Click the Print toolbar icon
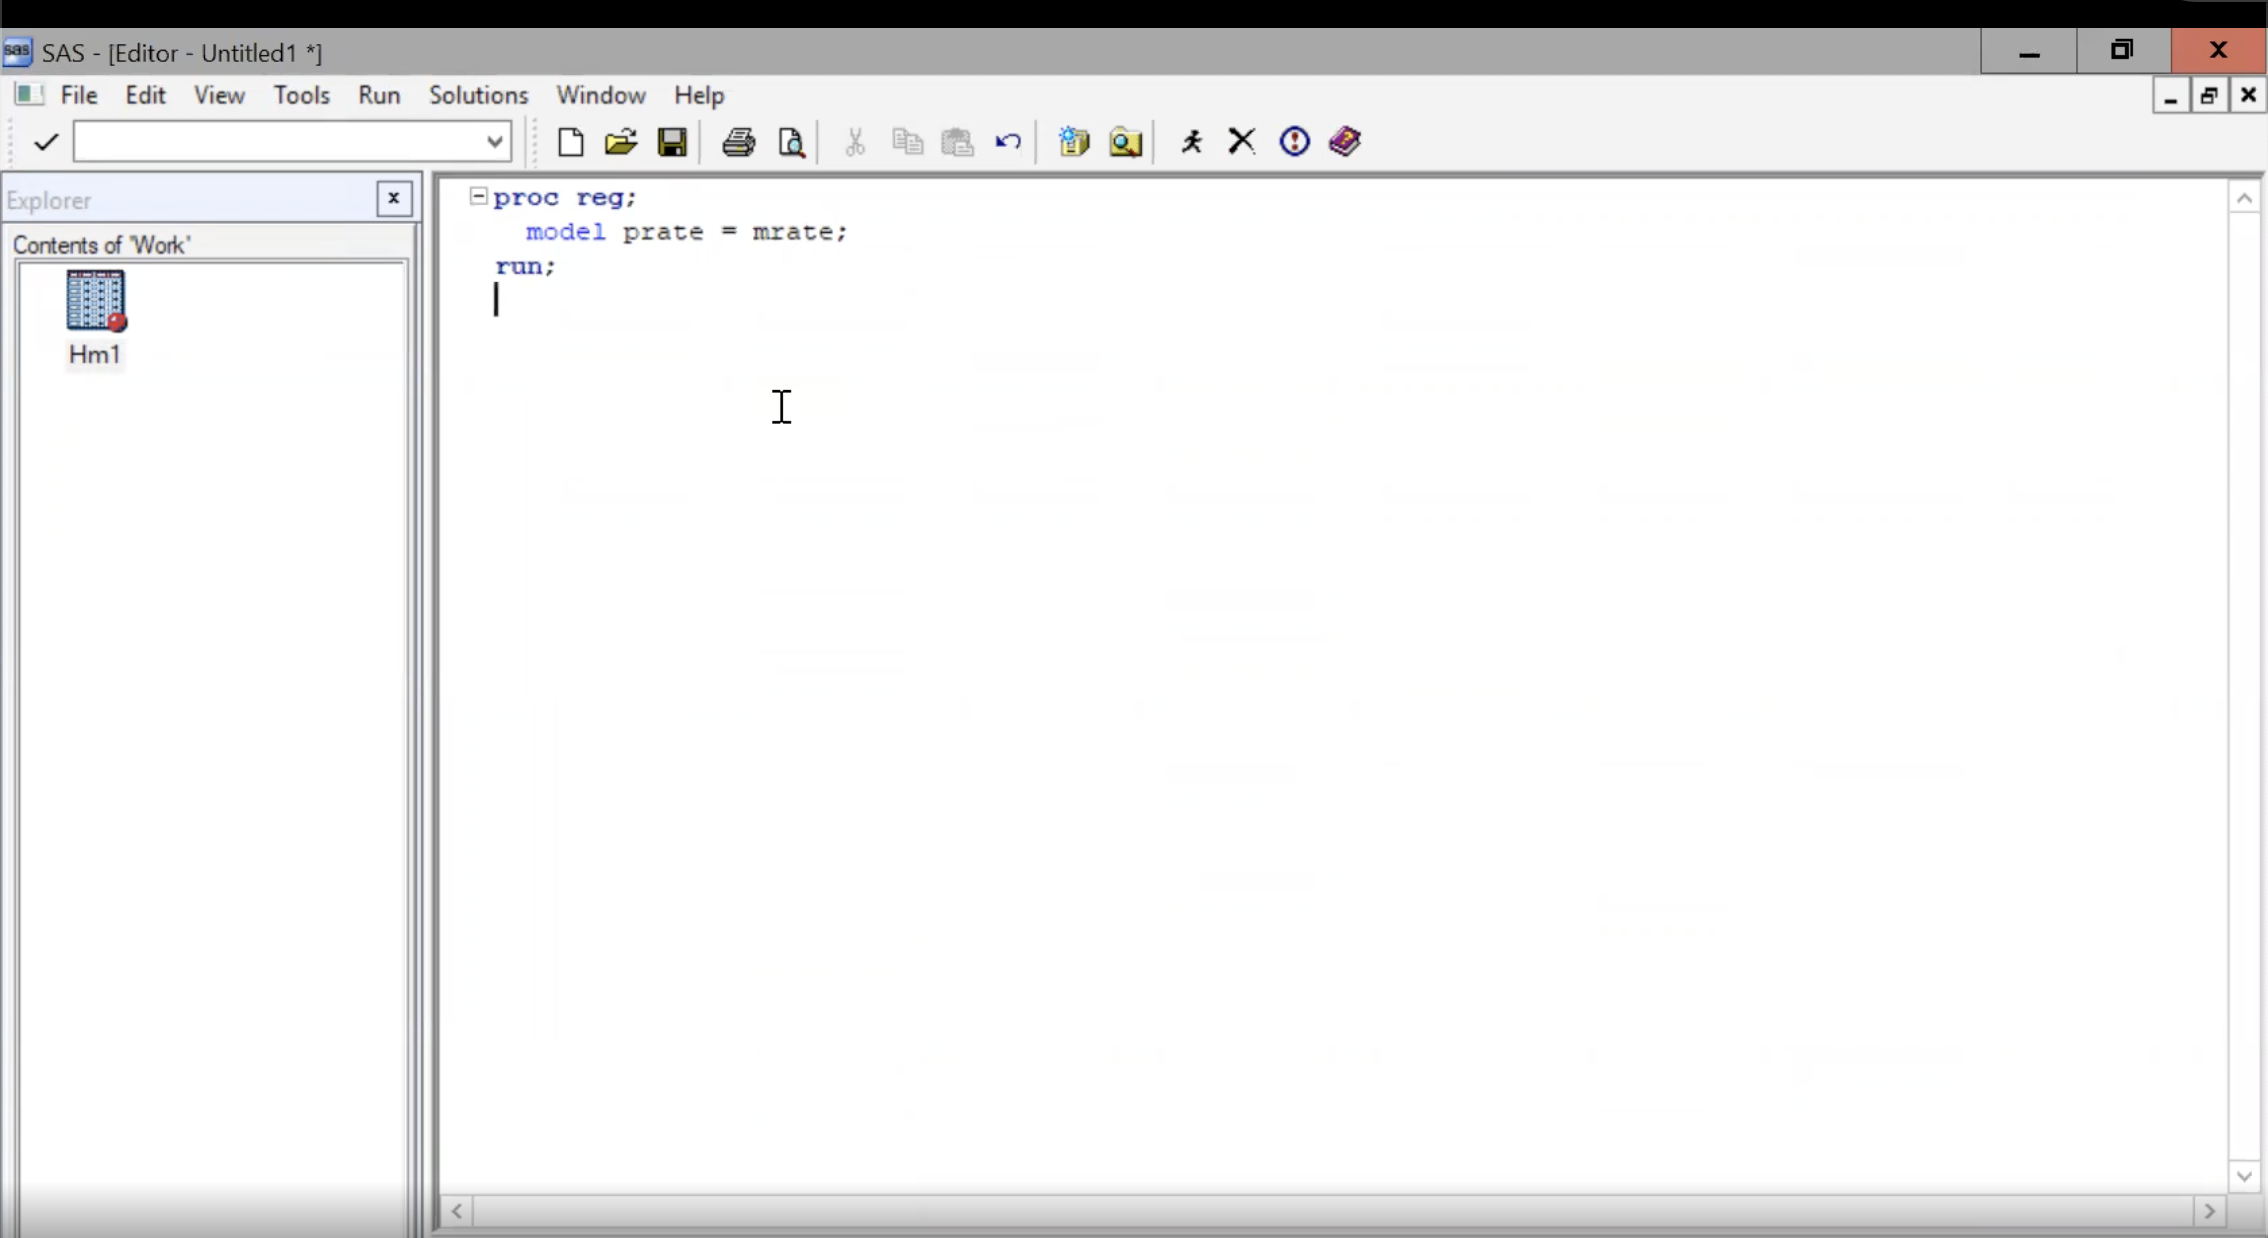2268x1238 pixels. tap(738, 142)
